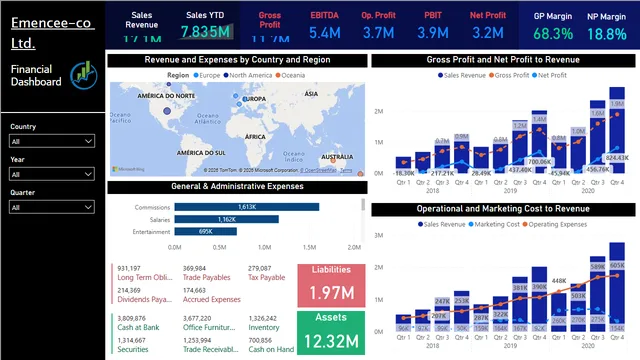The height and width of the screenshot is (360, 640).
Task: Click Gross Profit and Net Profit to Revenue header
Action: coord(503,60)
